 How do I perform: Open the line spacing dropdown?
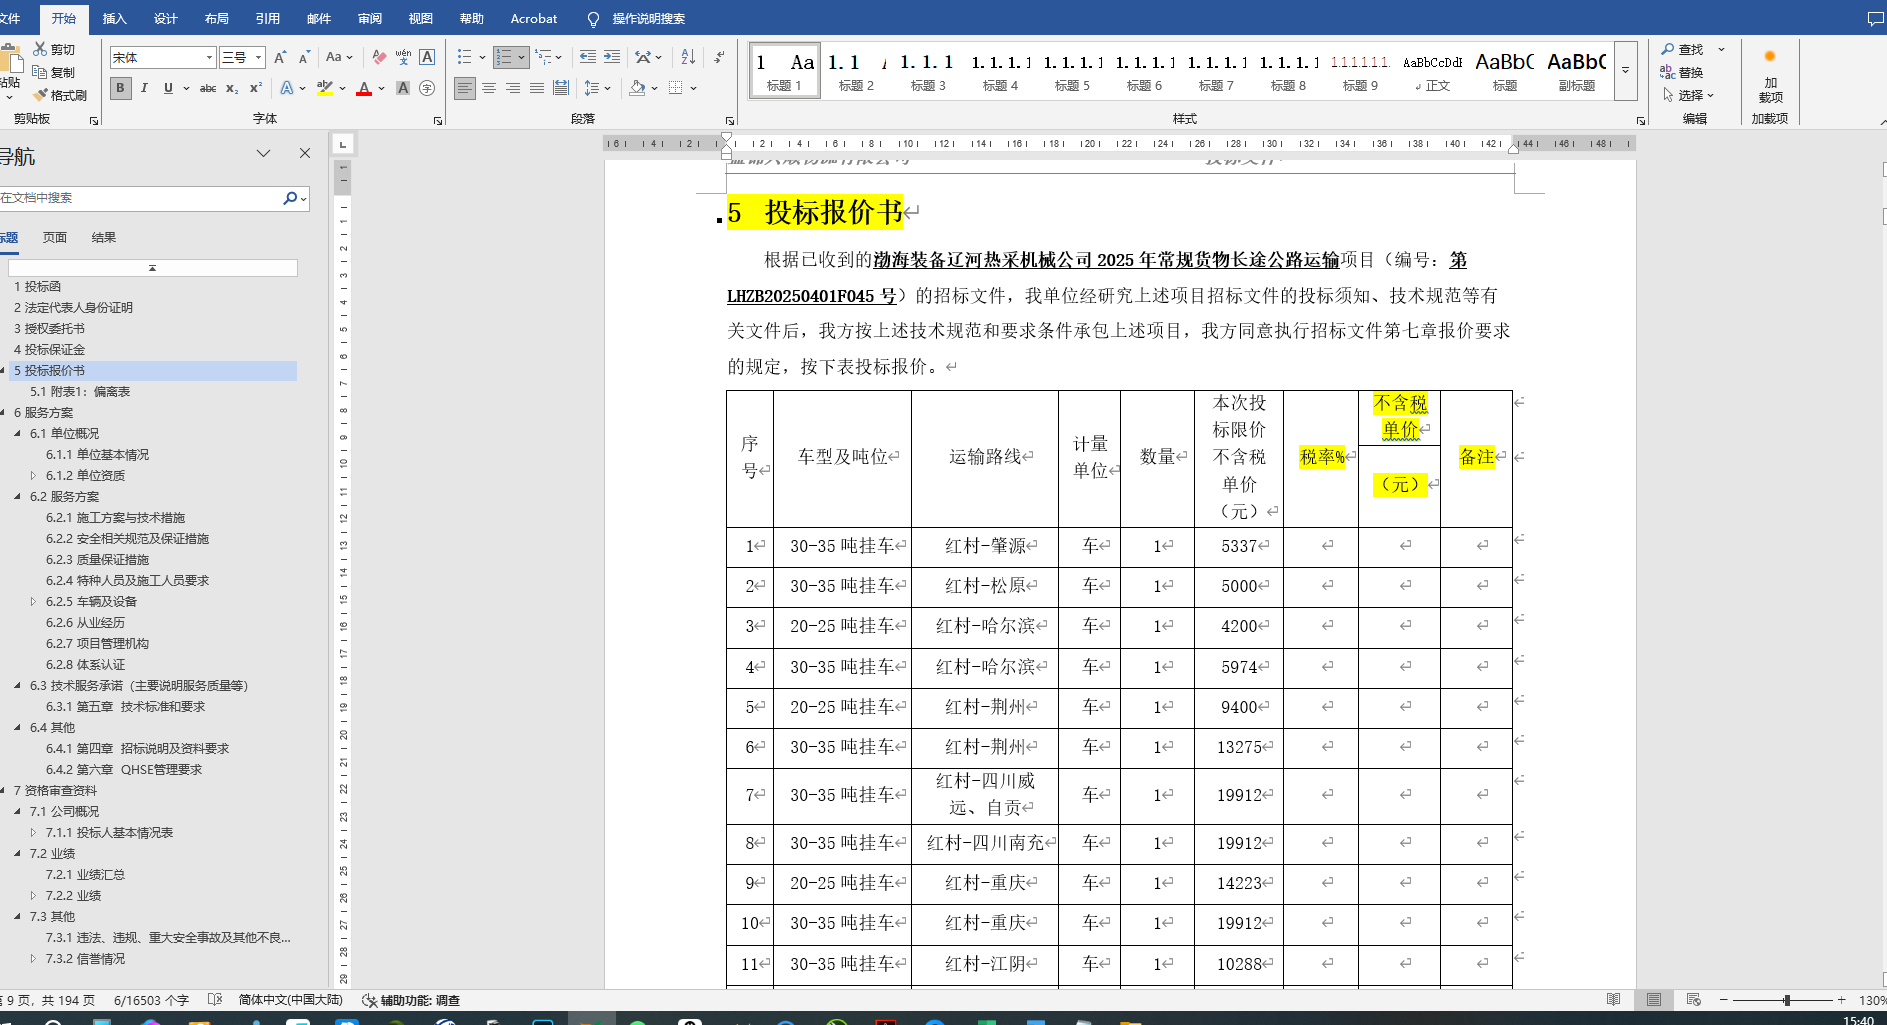597,88
